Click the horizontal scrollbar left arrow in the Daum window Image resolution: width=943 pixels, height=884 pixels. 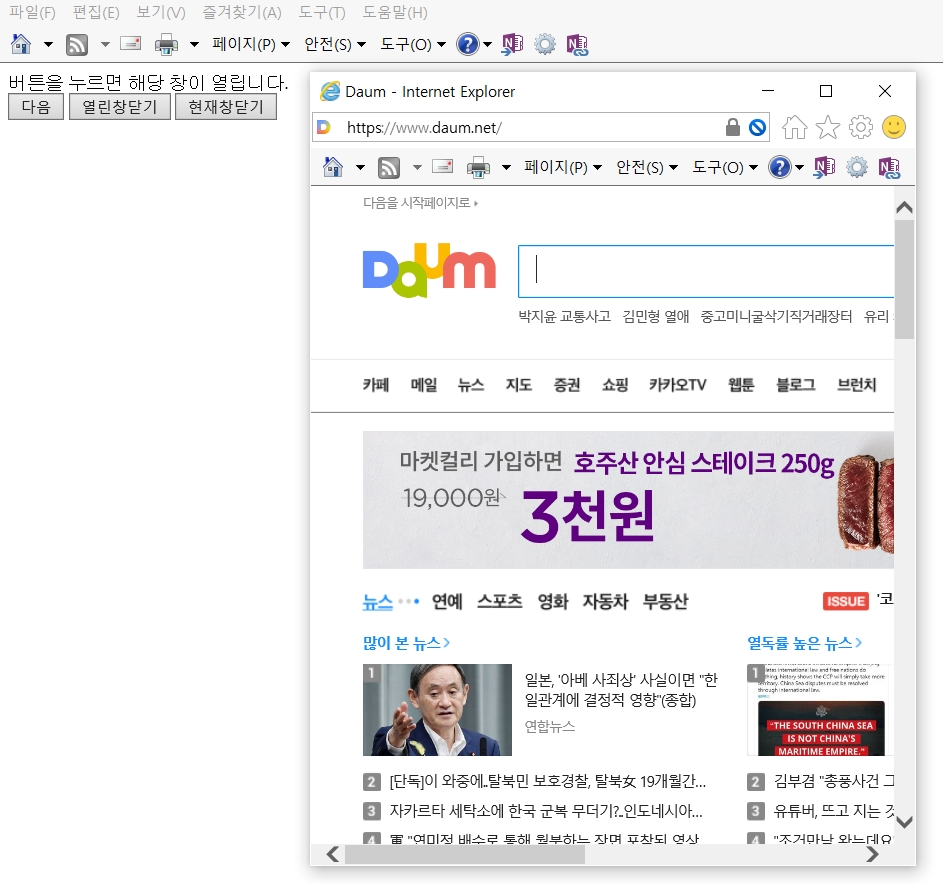[x=332, y=855]
